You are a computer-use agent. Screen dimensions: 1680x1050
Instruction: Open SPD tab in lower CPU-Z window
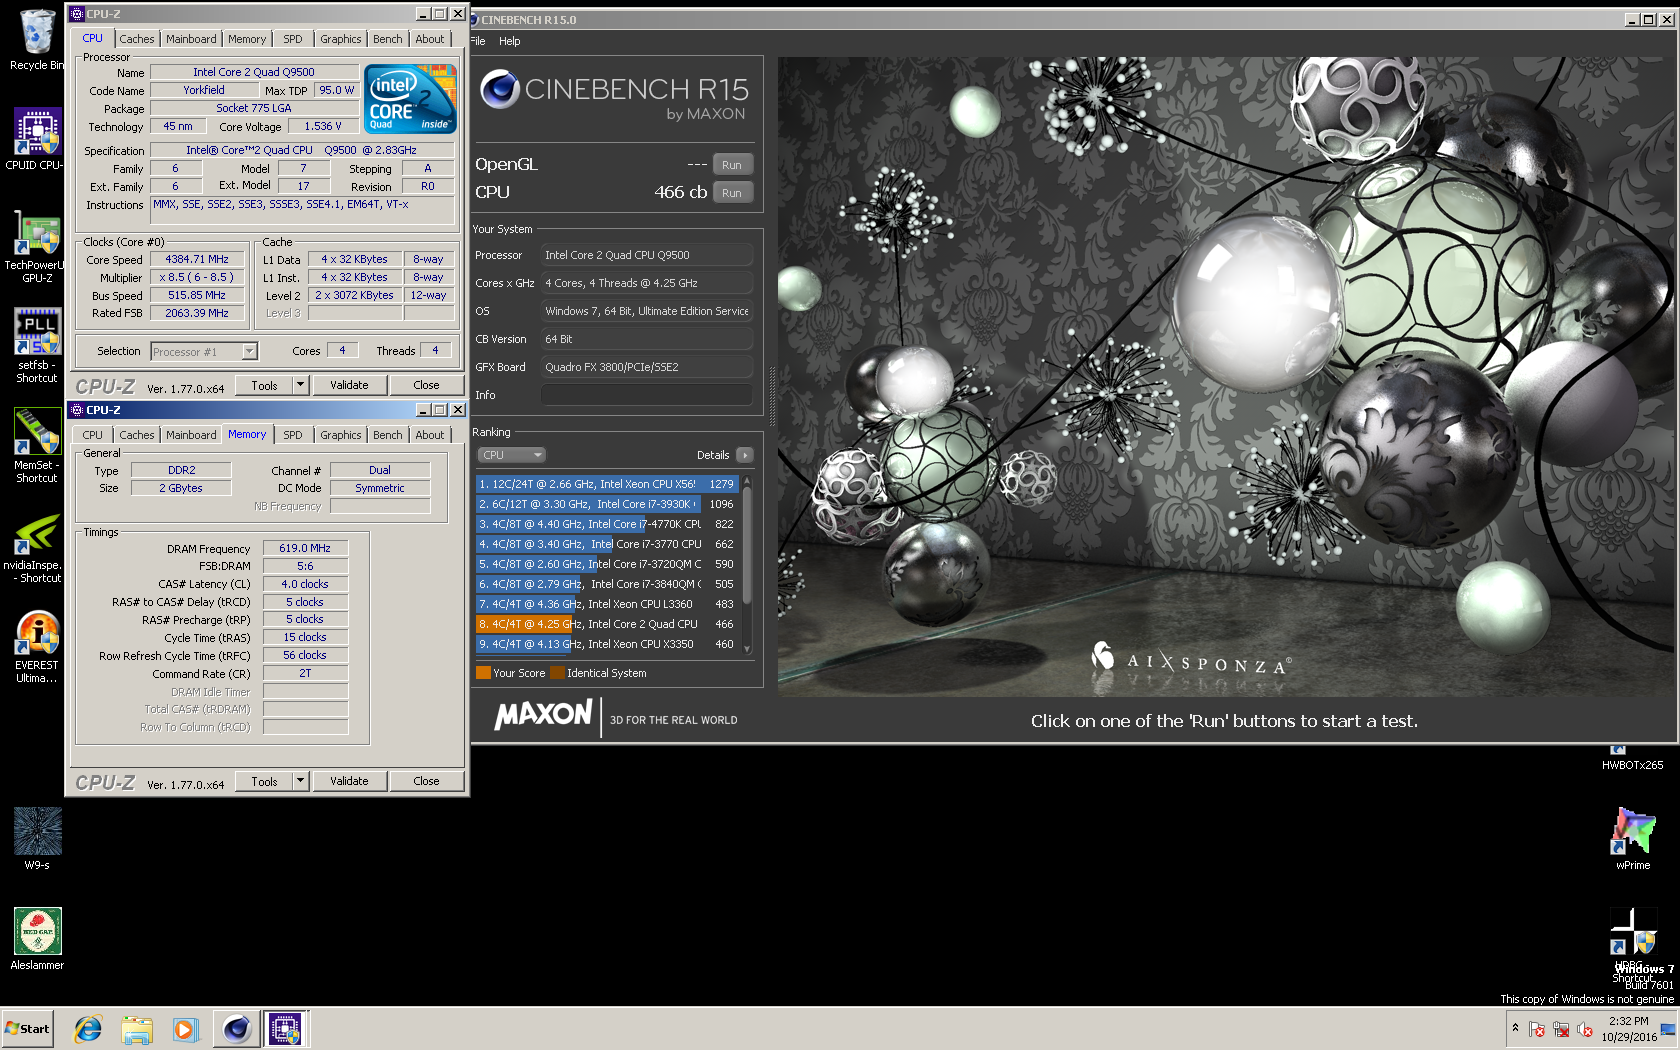(x=293, y=435)
